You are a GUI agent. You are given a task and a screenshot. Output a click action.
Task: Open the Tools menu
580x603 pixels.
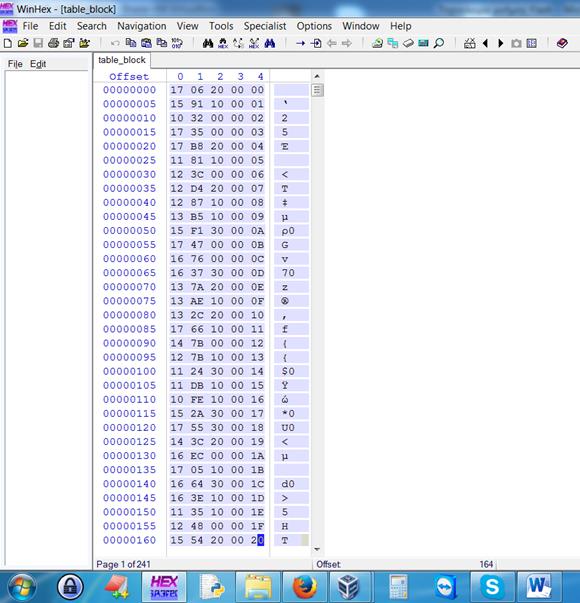click(221, 26)
